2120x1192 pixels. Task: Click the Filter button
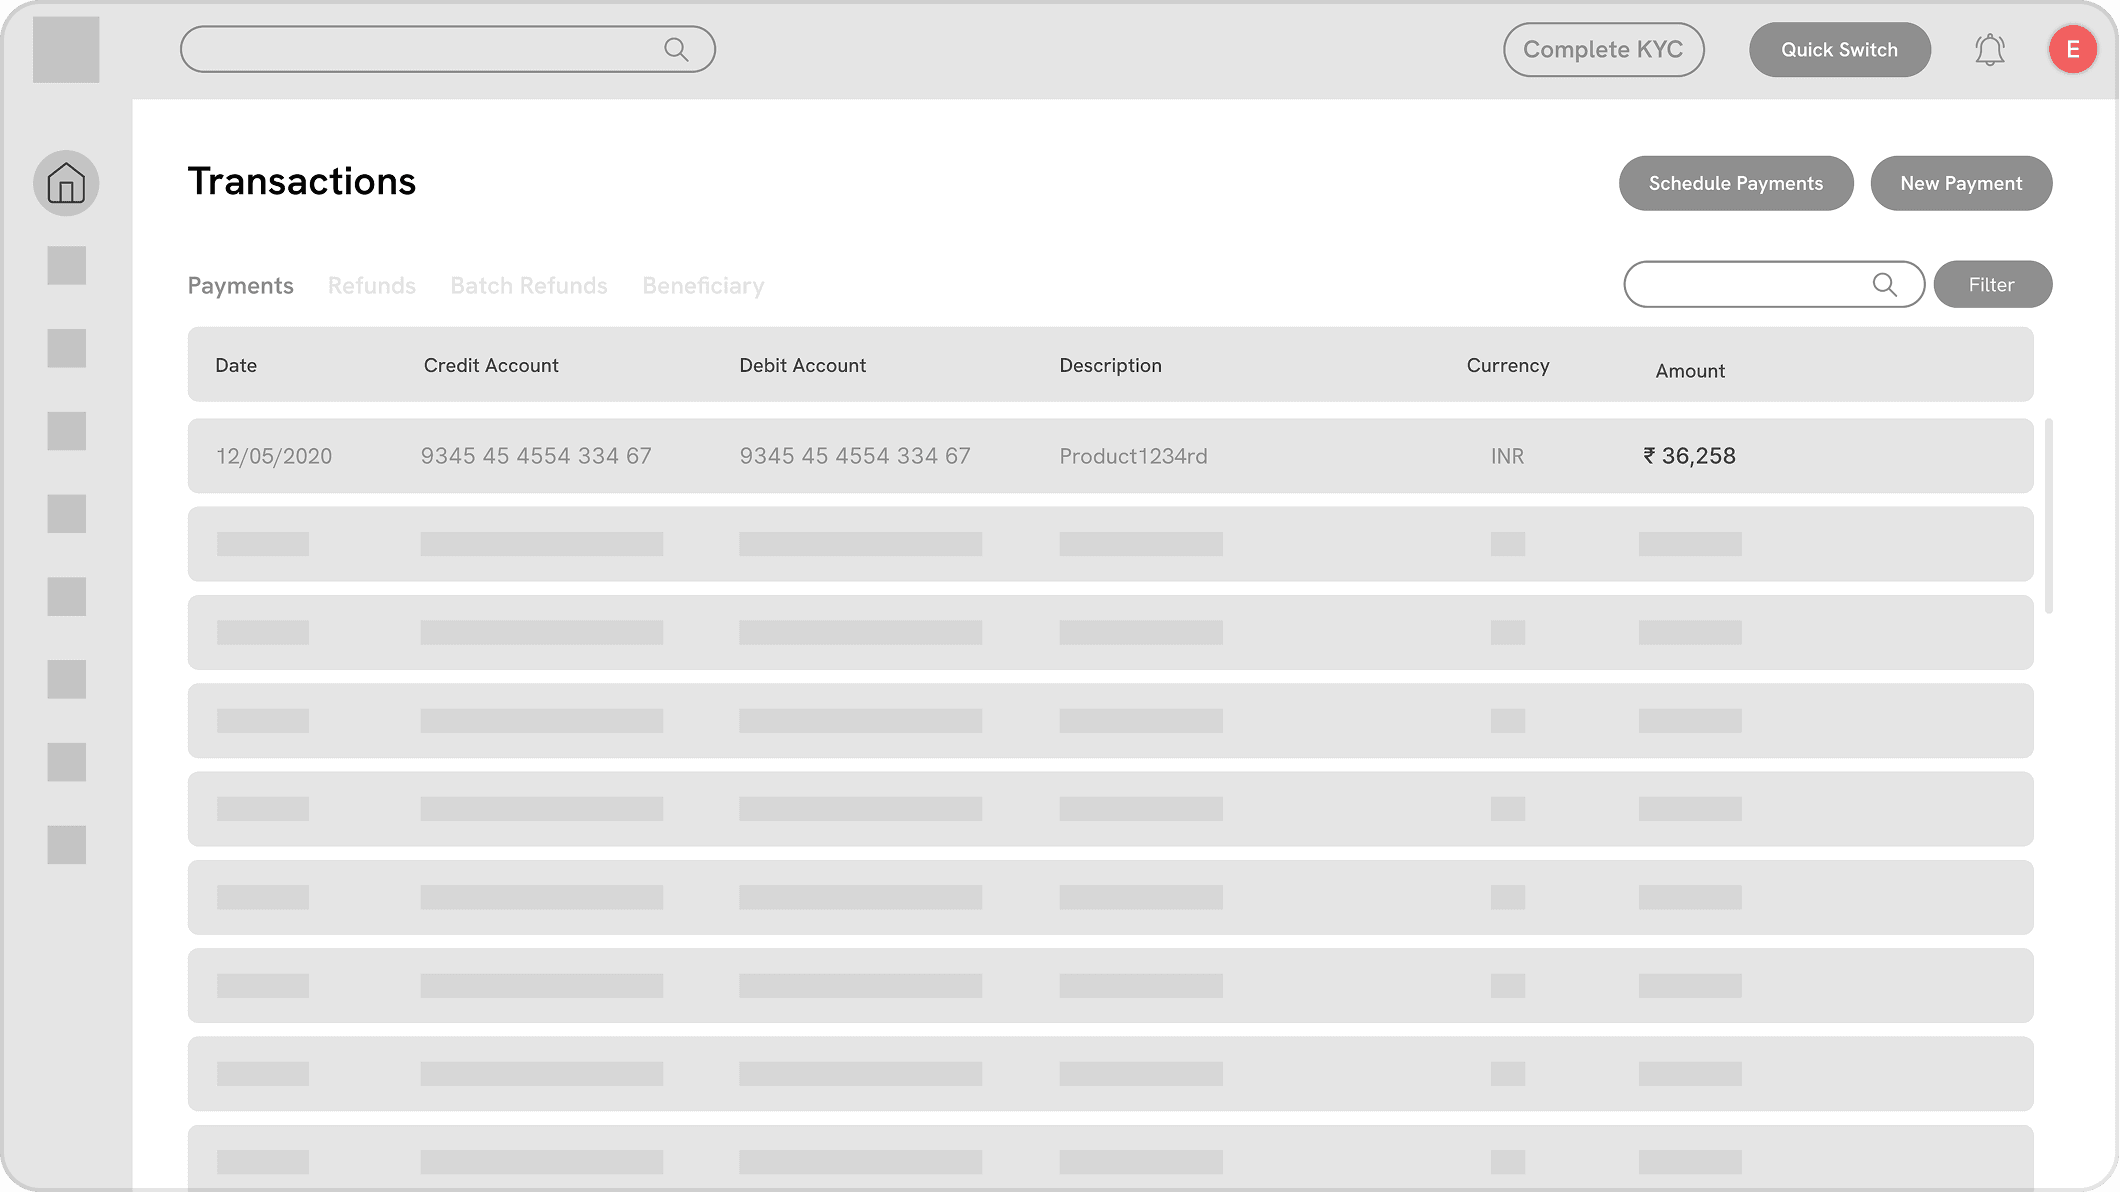click(x=1992, y=284)
